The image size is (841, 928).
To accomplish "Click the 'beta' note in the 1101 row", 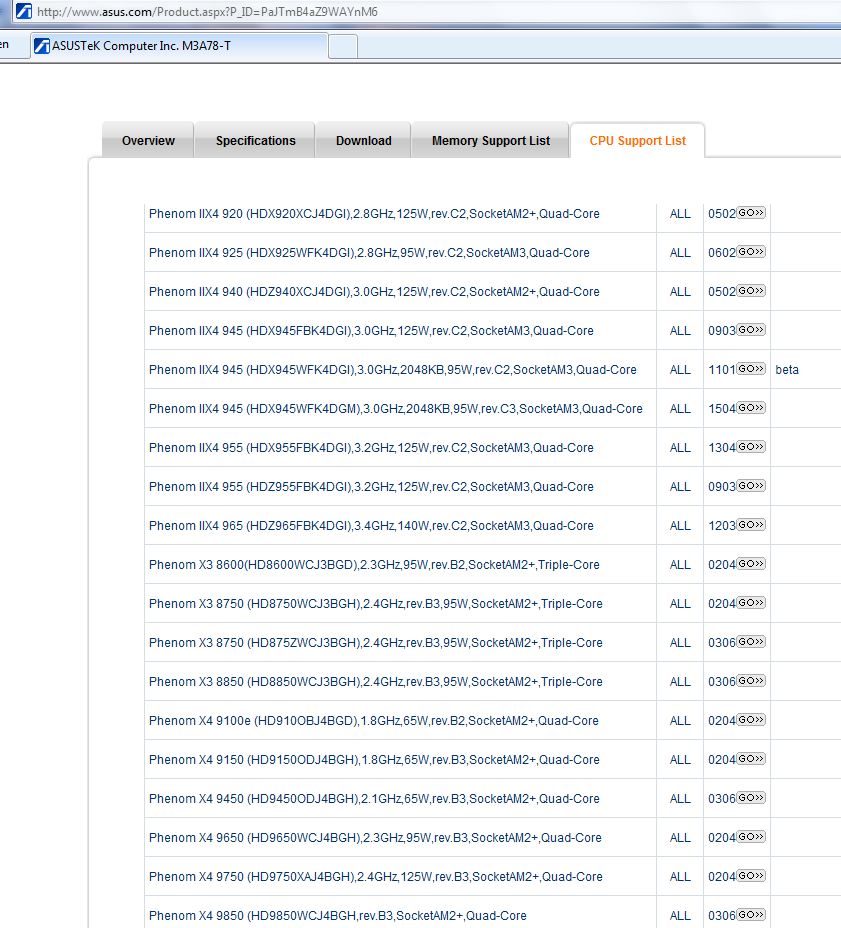I will pos(787,370).
